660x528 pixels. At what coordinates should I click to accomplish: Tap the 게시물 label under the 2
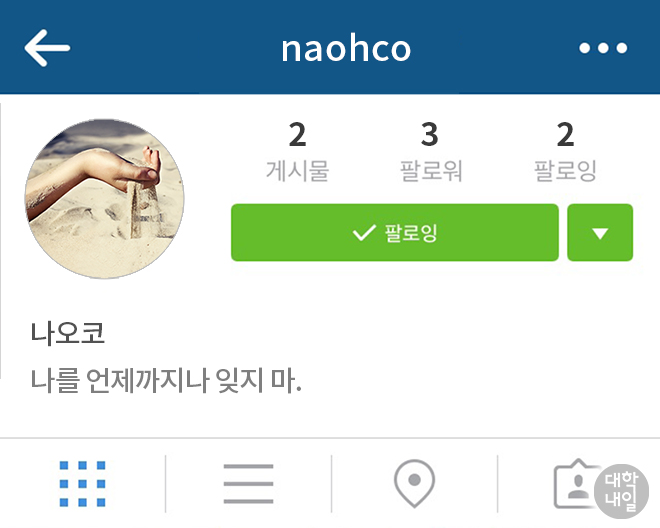[x=297, y=171]
